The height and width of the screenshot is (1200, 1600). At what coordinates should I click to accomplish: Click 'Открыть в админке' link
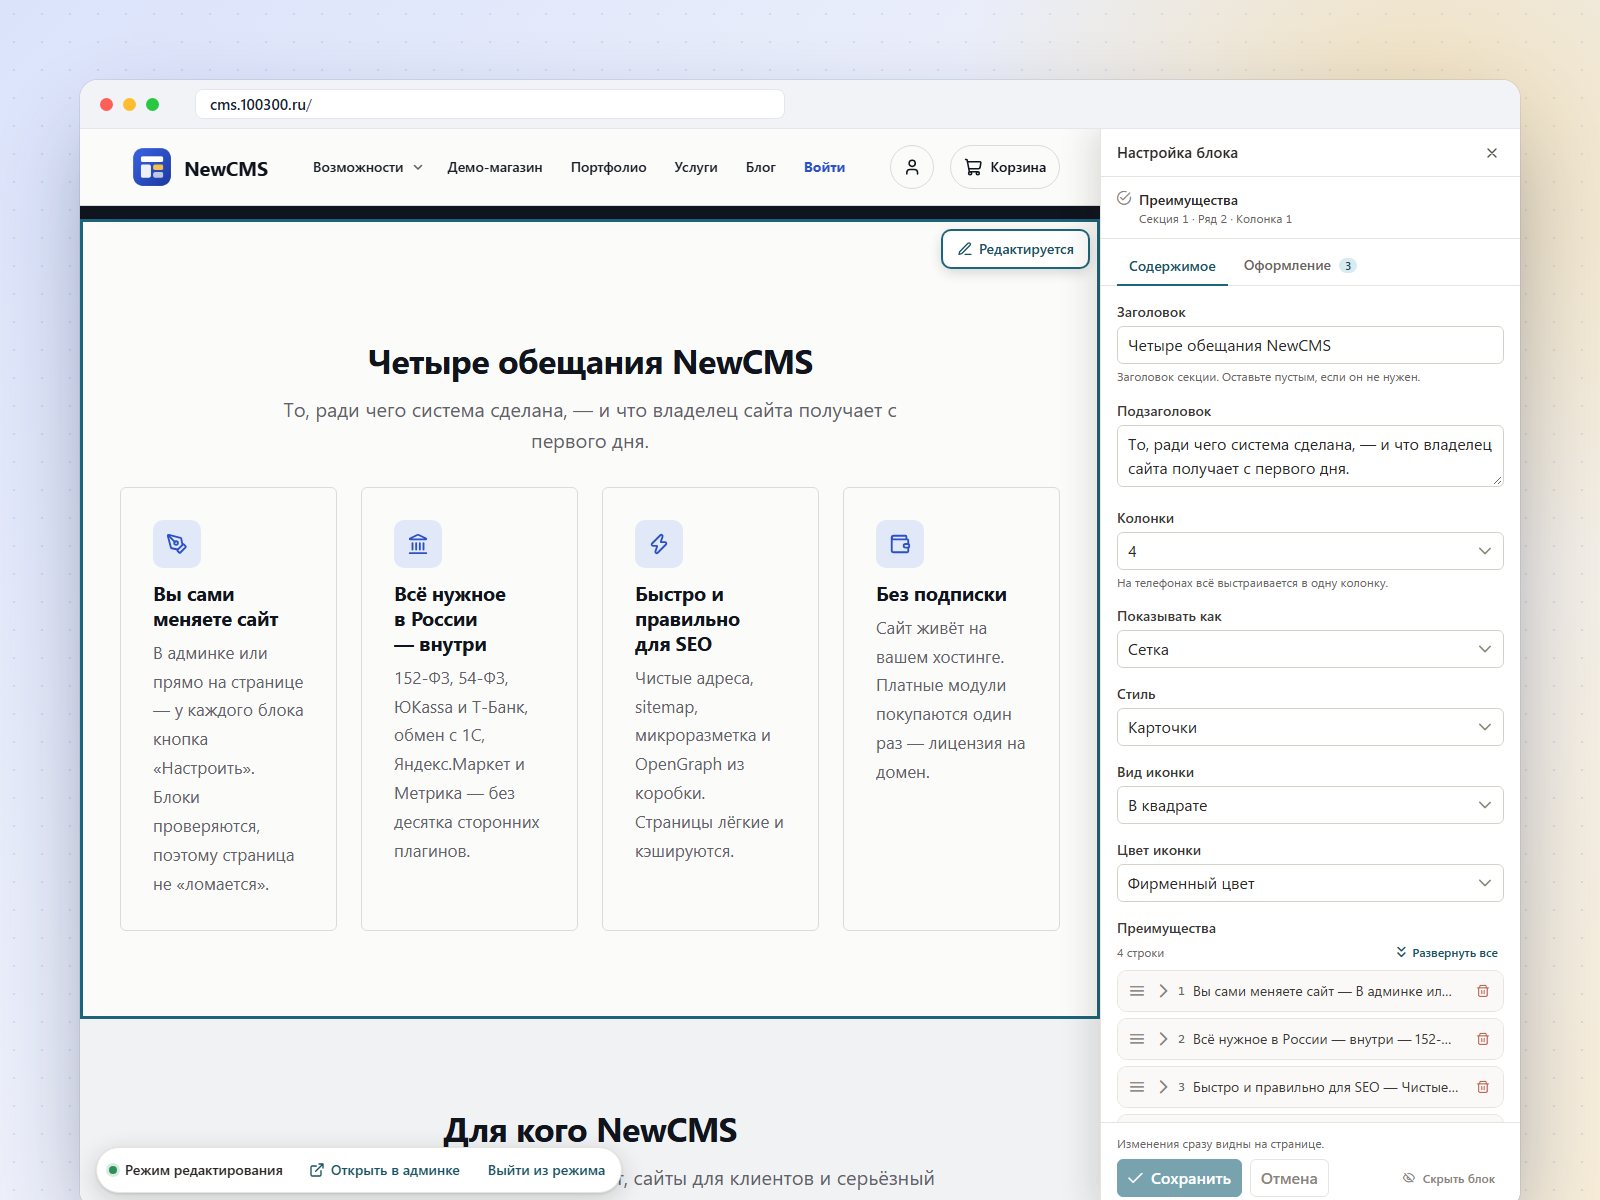(385, 1170)
